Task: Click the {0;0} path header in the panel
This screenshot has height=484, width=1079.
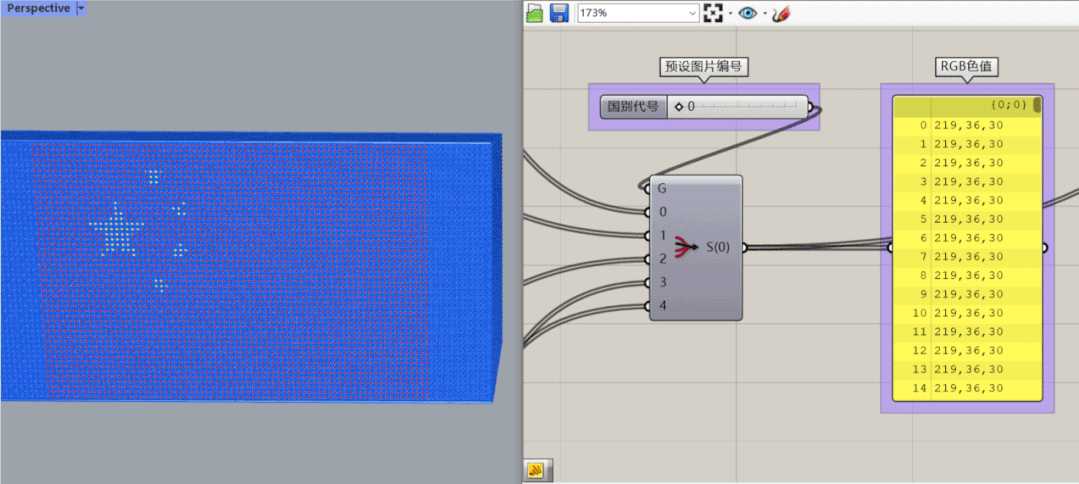Action: click(1009, 105)
